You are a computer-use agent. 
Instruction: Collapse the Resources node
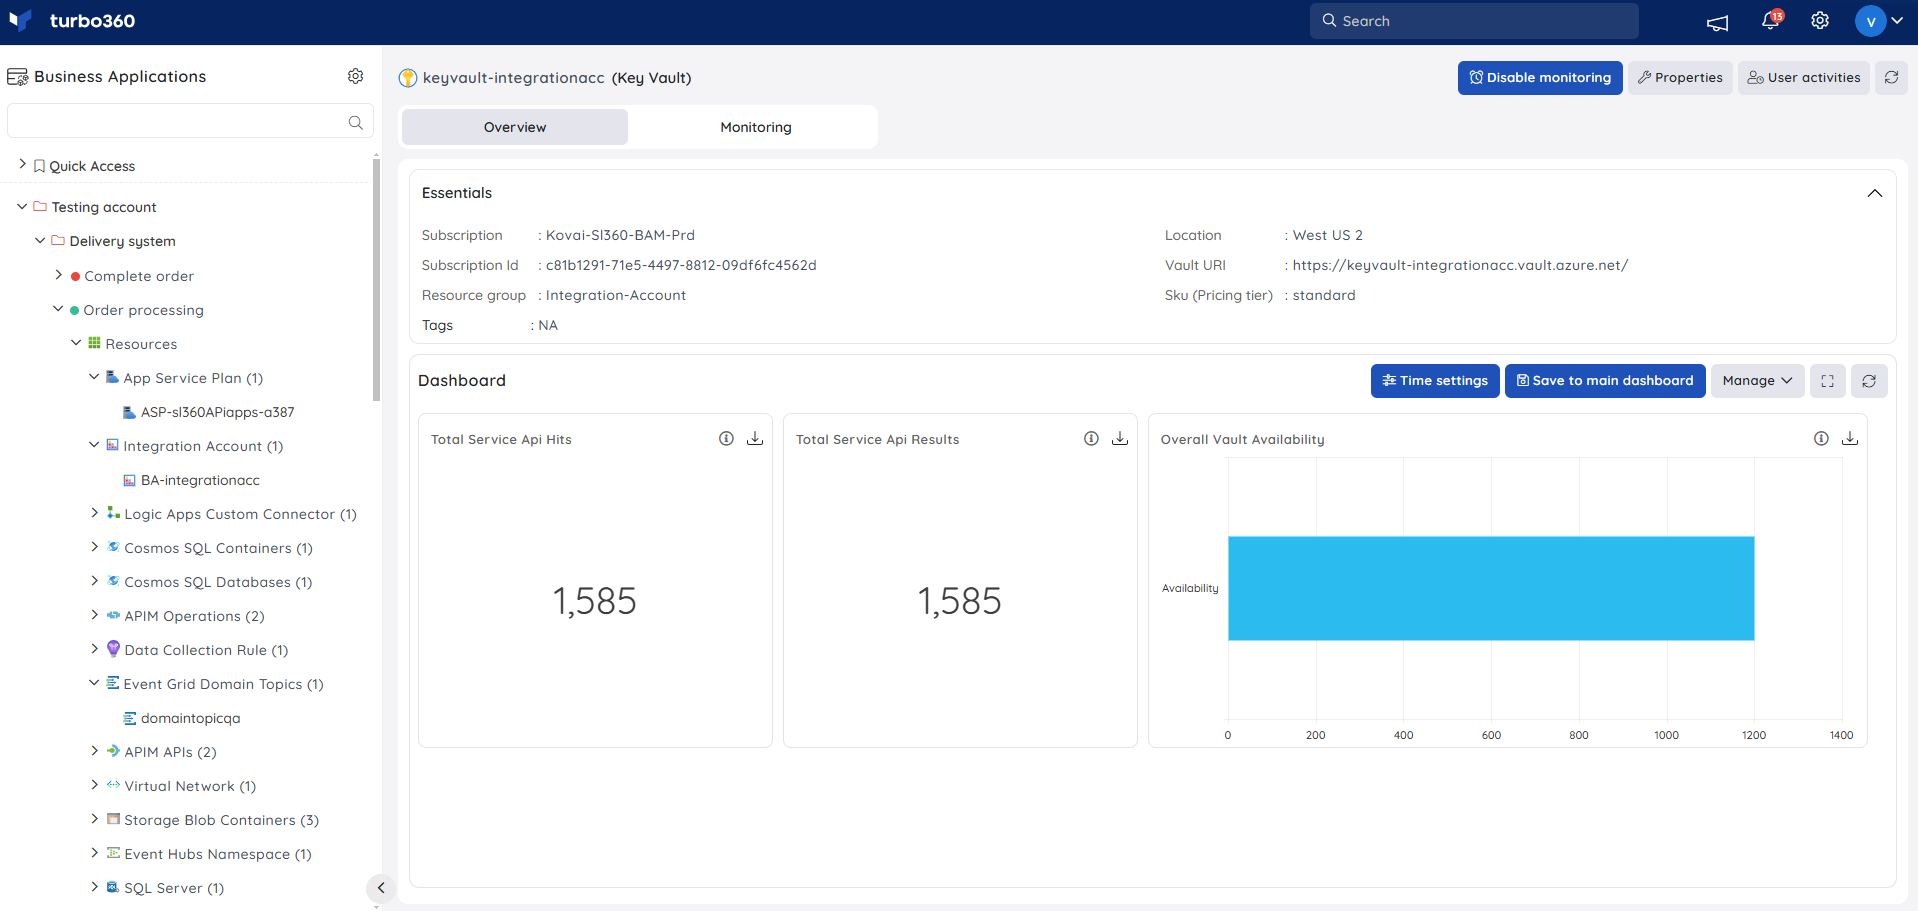point(76,343)
